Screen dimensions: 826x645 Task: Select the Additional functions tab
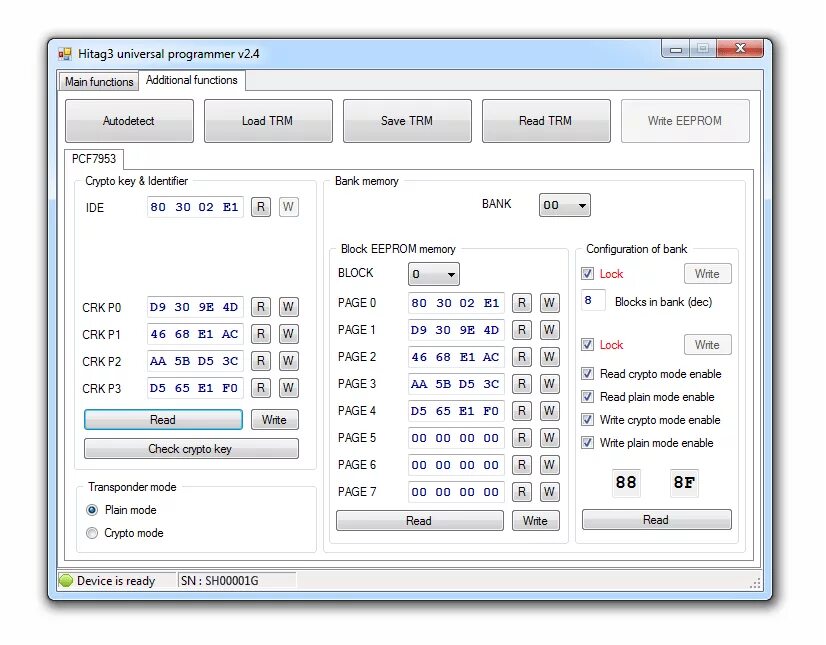click(192, 80)
